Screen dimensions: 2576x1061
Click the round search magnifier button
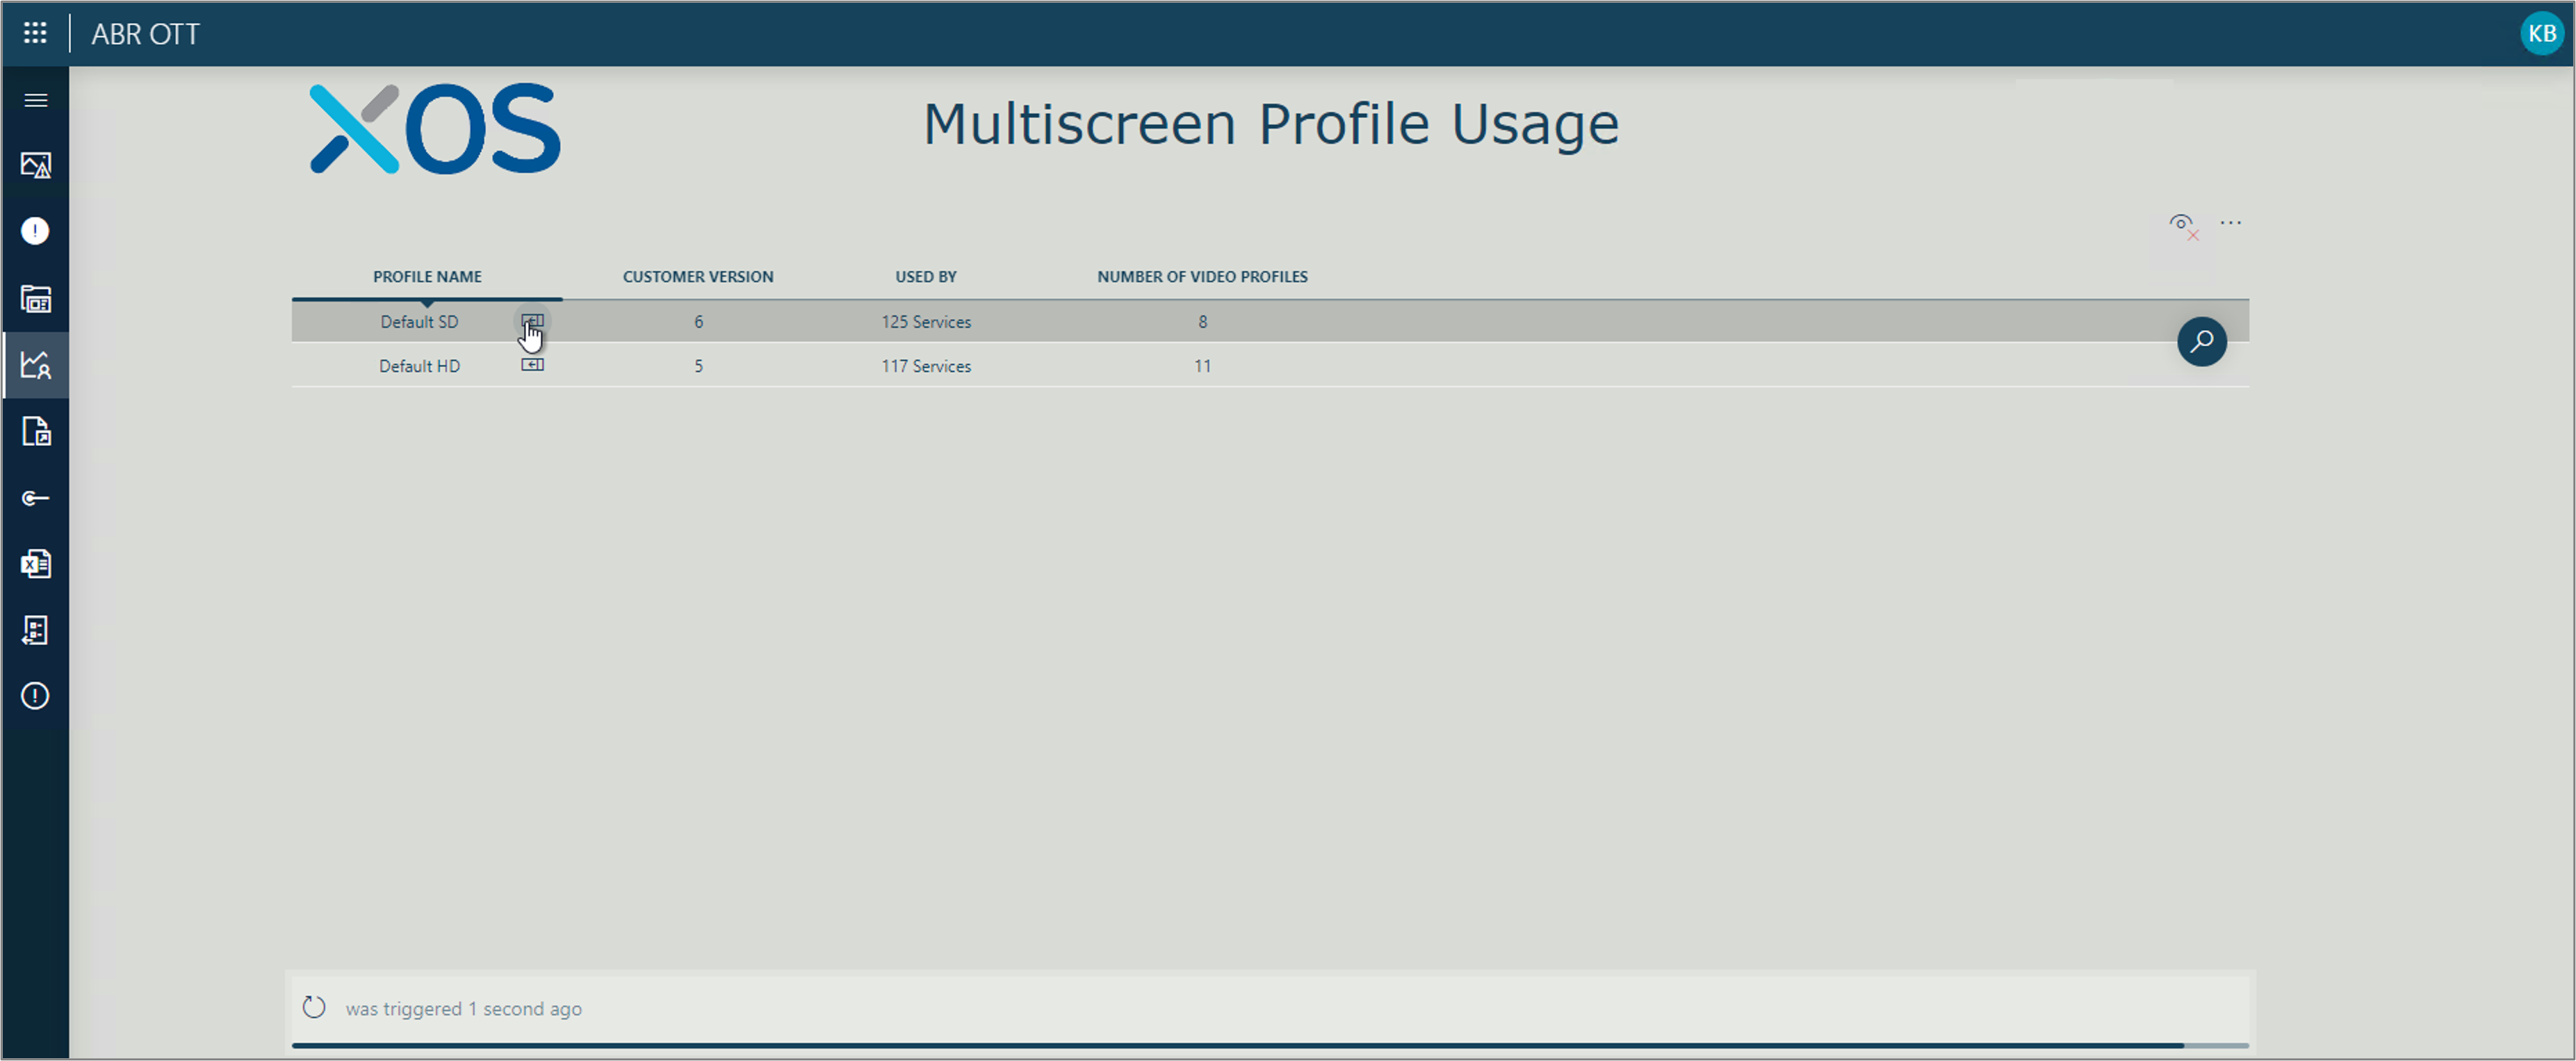point(2201,342)
